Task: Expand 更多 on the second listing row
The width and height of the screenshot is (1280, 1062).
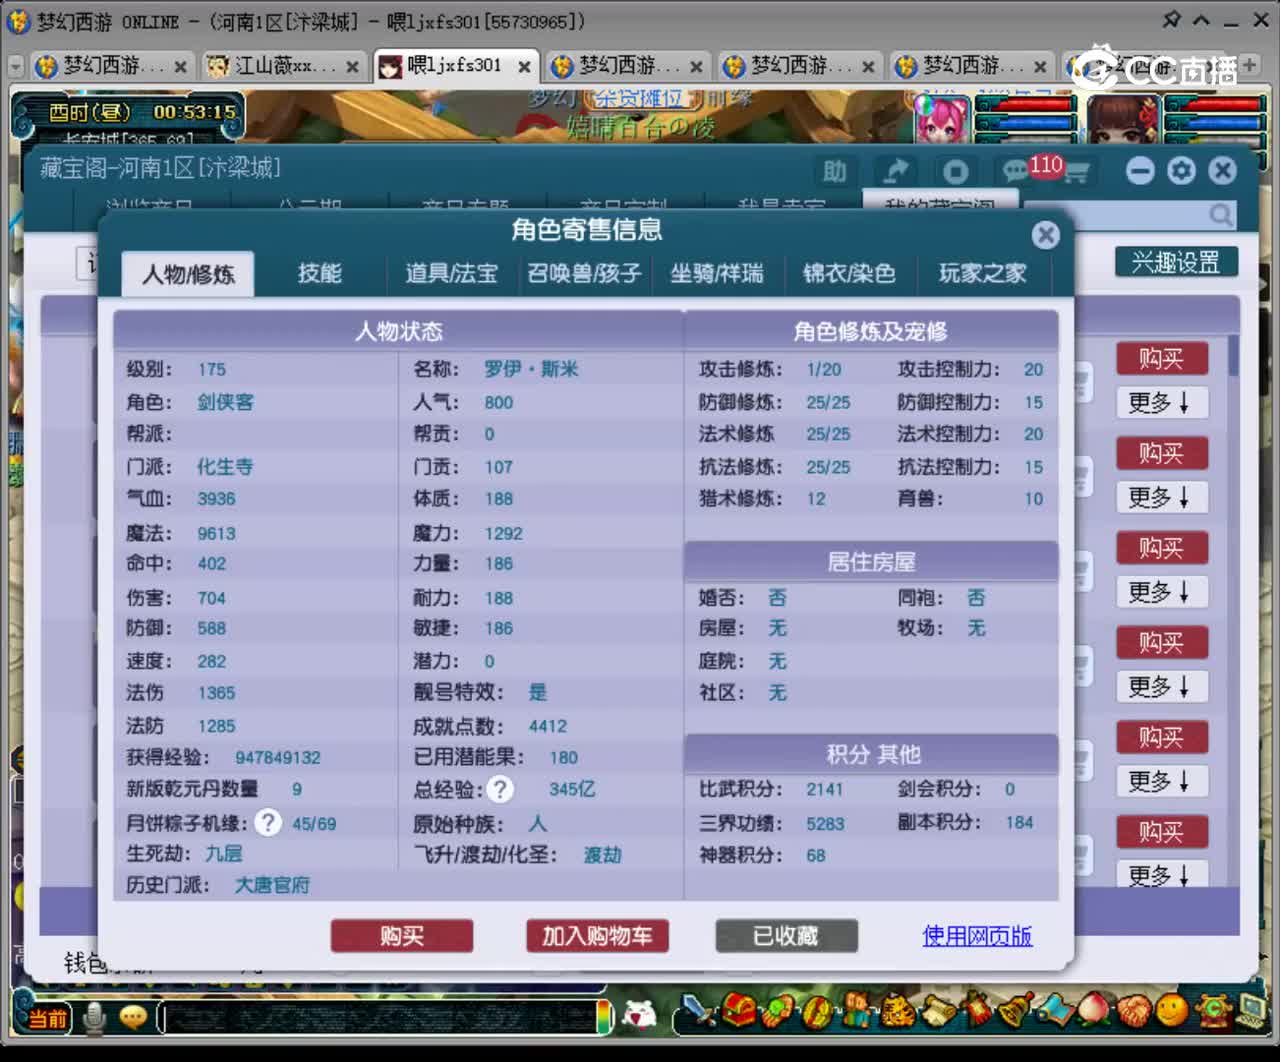Action: (1162, 498)
